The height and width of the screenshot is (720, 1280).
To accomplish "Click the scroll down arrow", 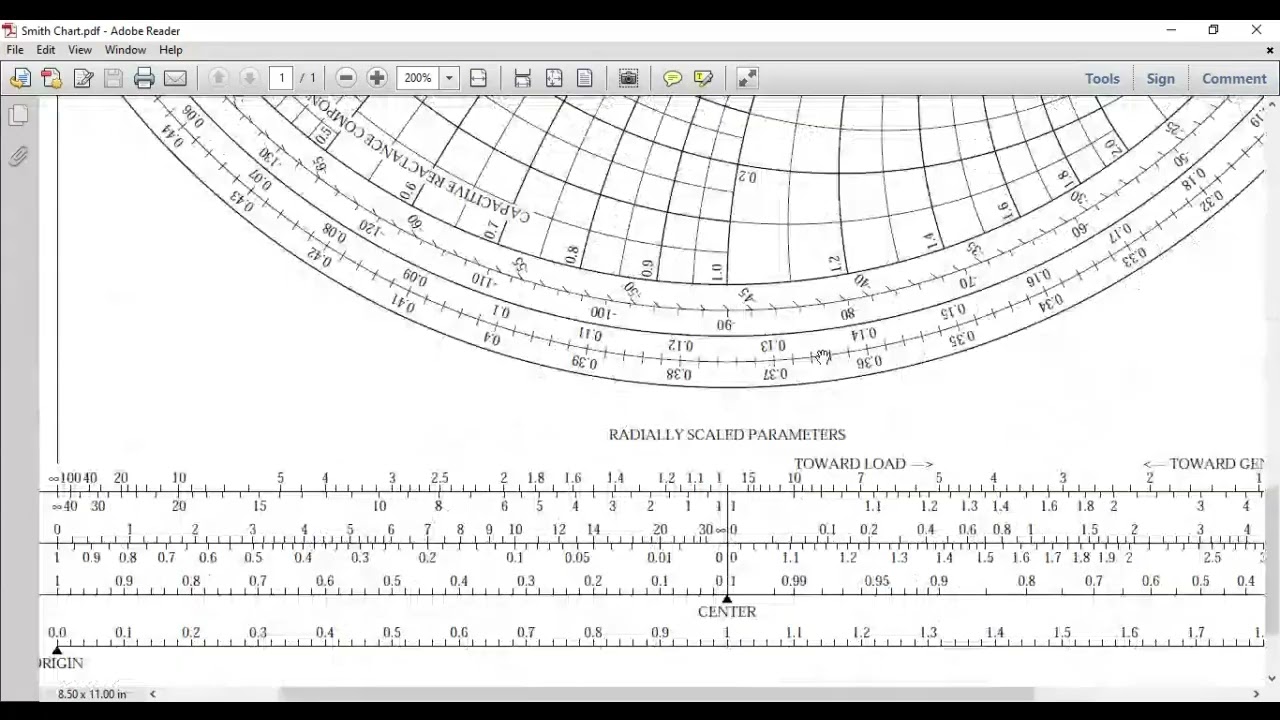I will pyautogui.click(x=1272, y=678).
